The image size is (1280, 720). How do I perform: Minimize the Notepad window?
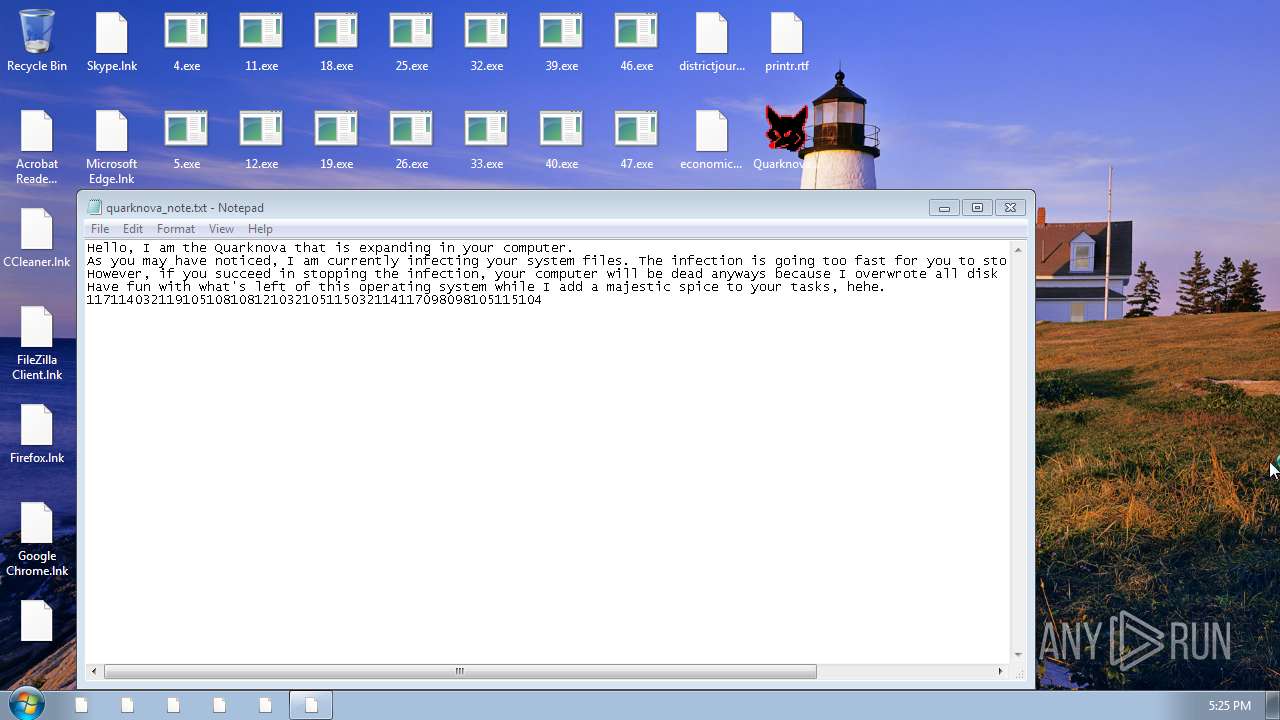tap(944, 208)
